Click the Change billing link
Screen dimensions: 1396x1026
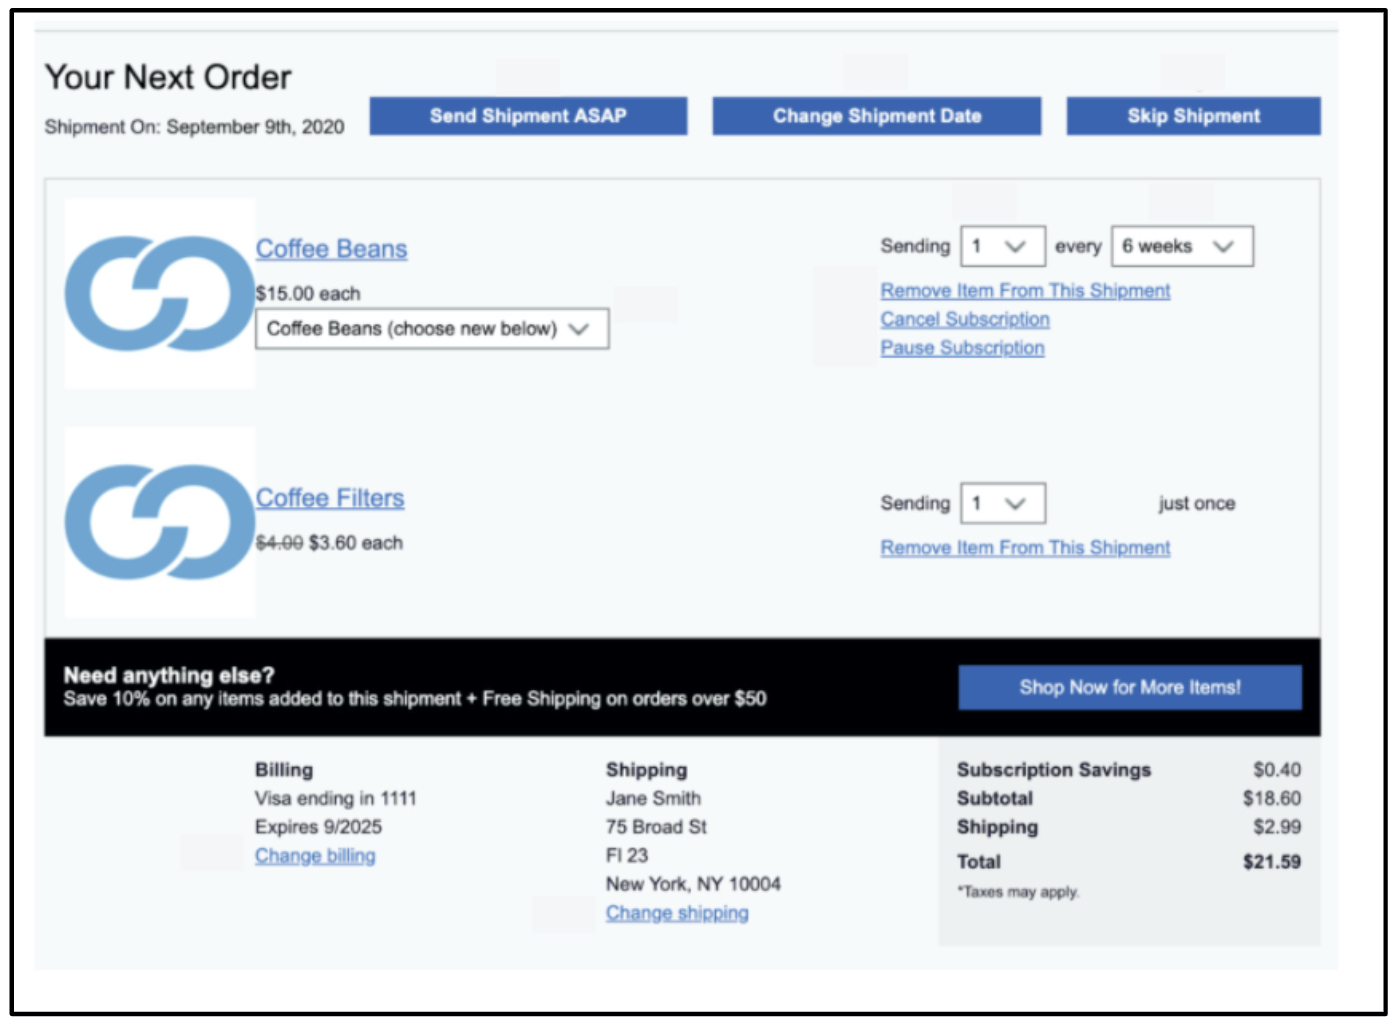tap(315, 856)
